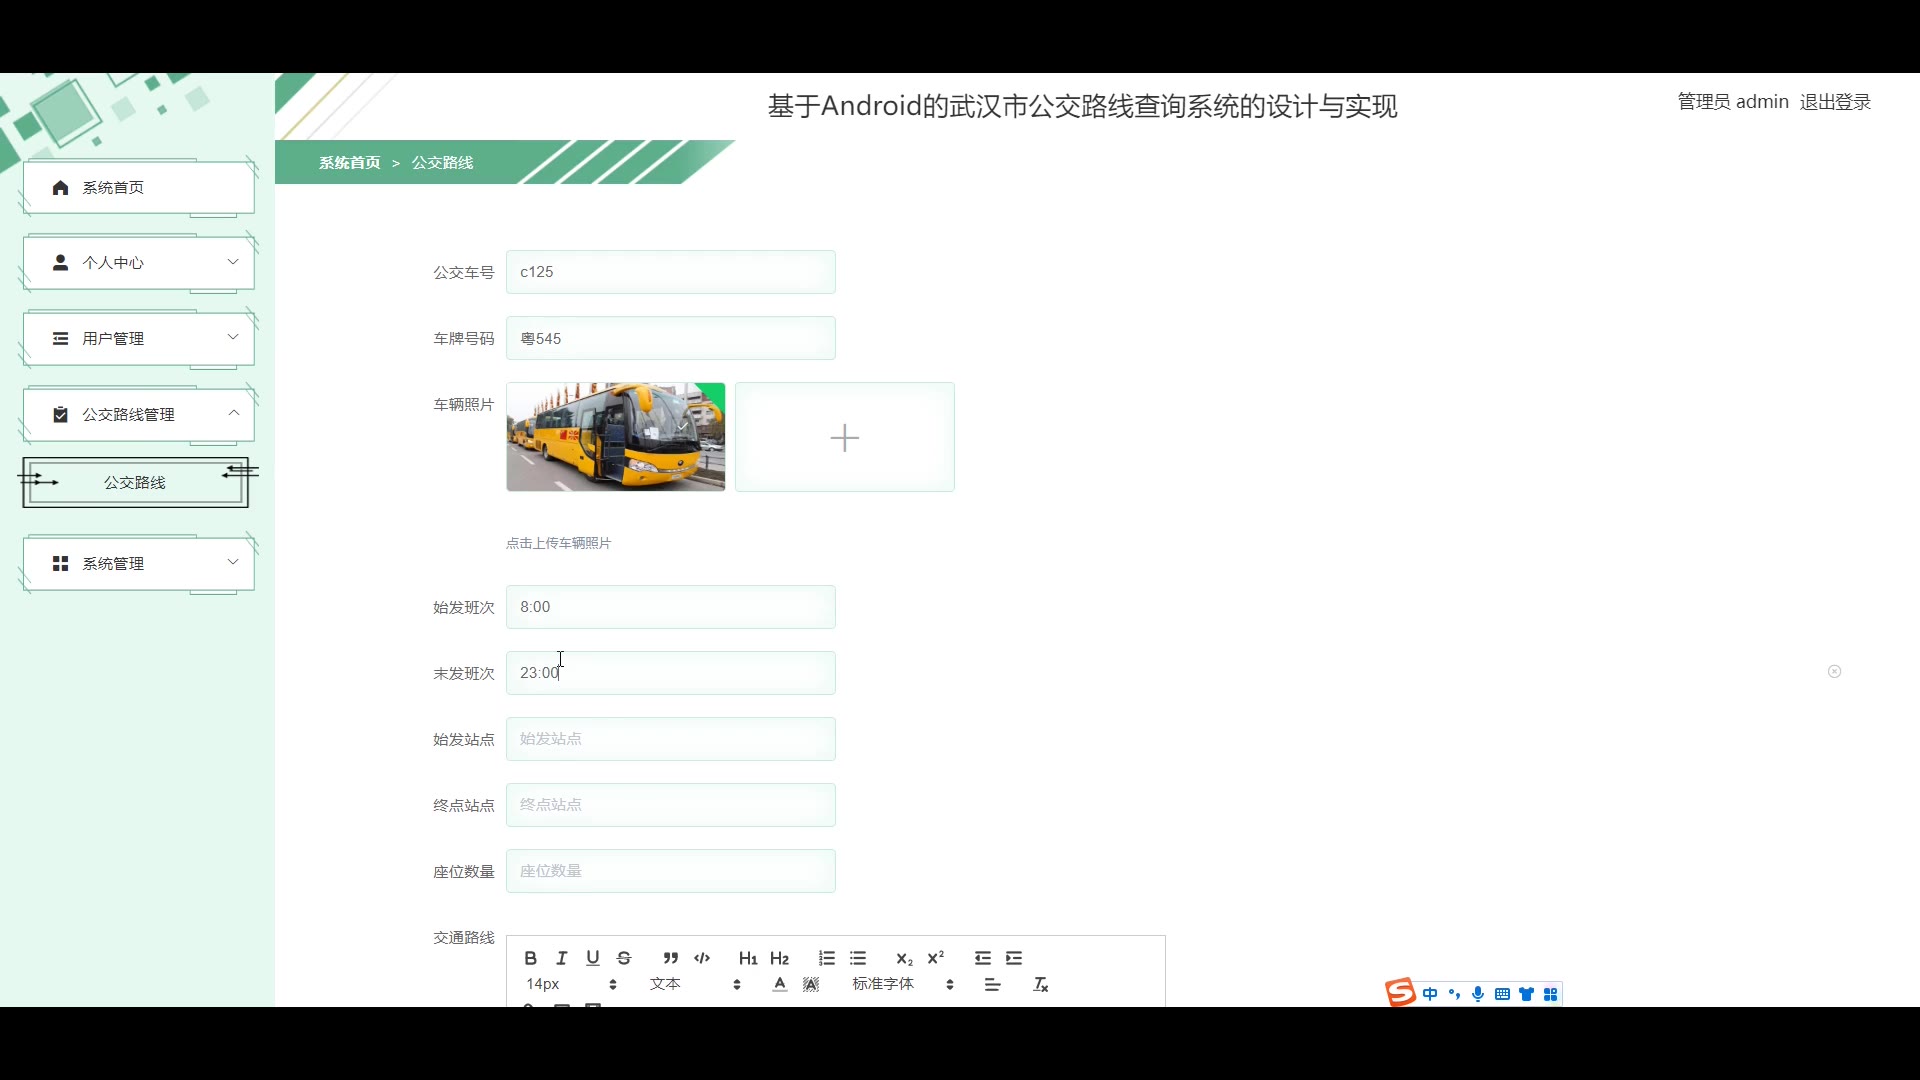Viewport: 1920px width, 1080px height.
Task: Open 系统首页 in the sidebar
Action: [139, 188]
